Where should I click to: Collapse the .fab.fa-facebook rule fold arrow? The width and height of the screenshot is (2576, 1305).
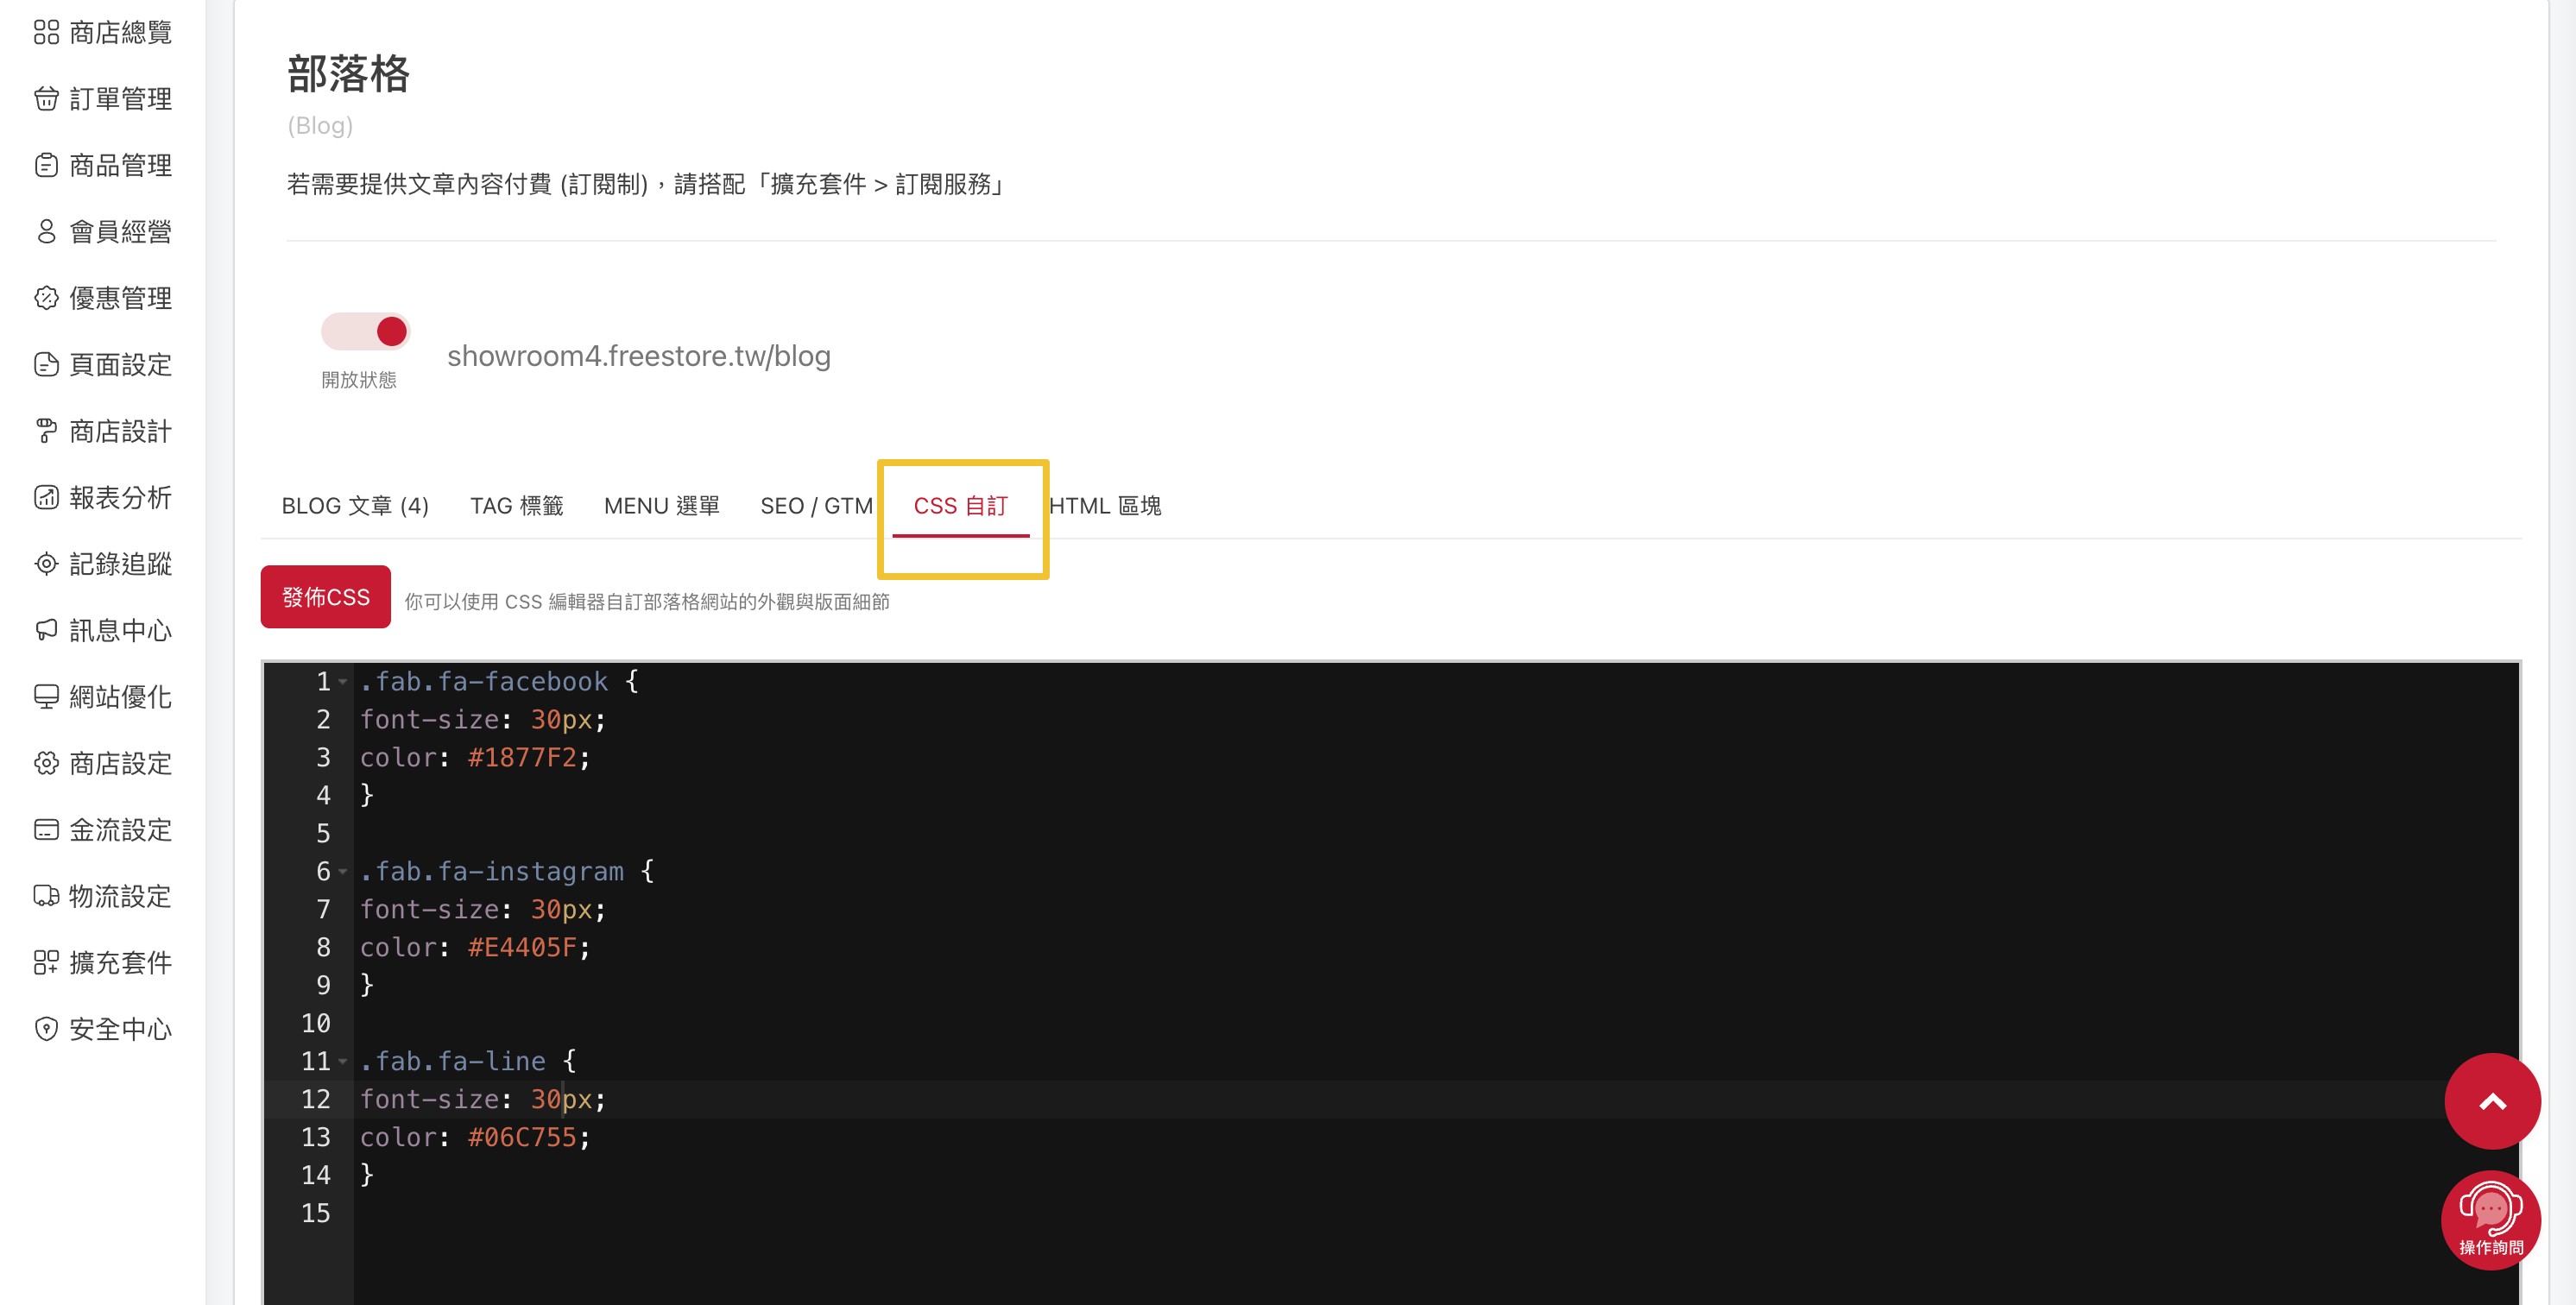click(x=343, y=682)
